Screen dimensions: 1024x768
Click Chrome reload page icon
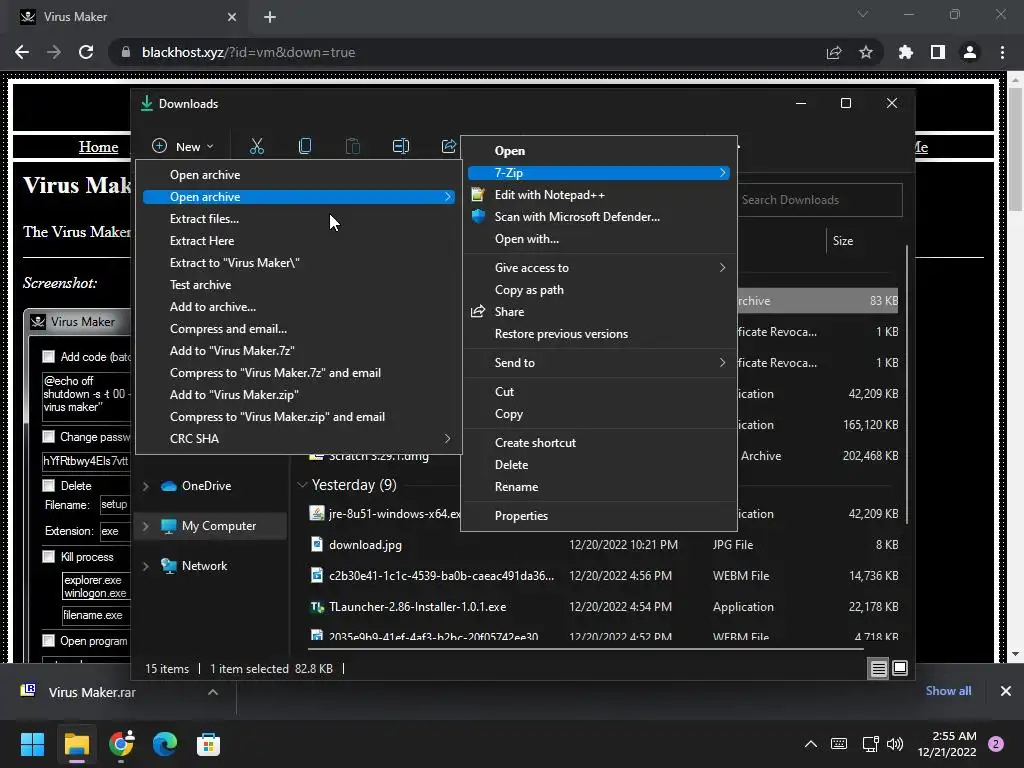86,52
